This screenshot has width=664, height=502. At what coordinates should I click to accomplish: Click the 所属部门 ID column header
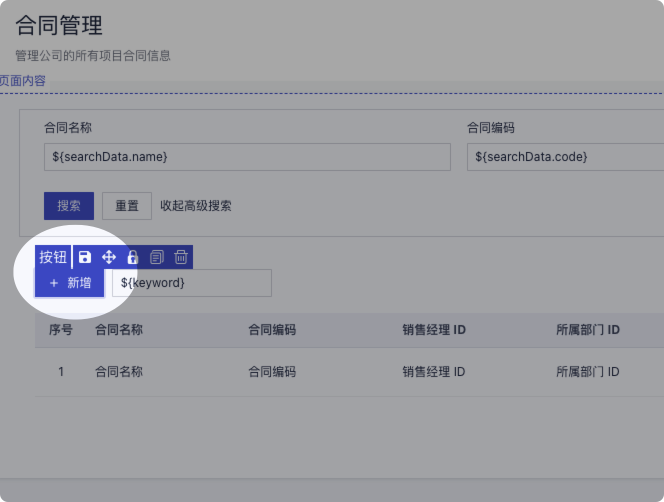click(588, 329)
